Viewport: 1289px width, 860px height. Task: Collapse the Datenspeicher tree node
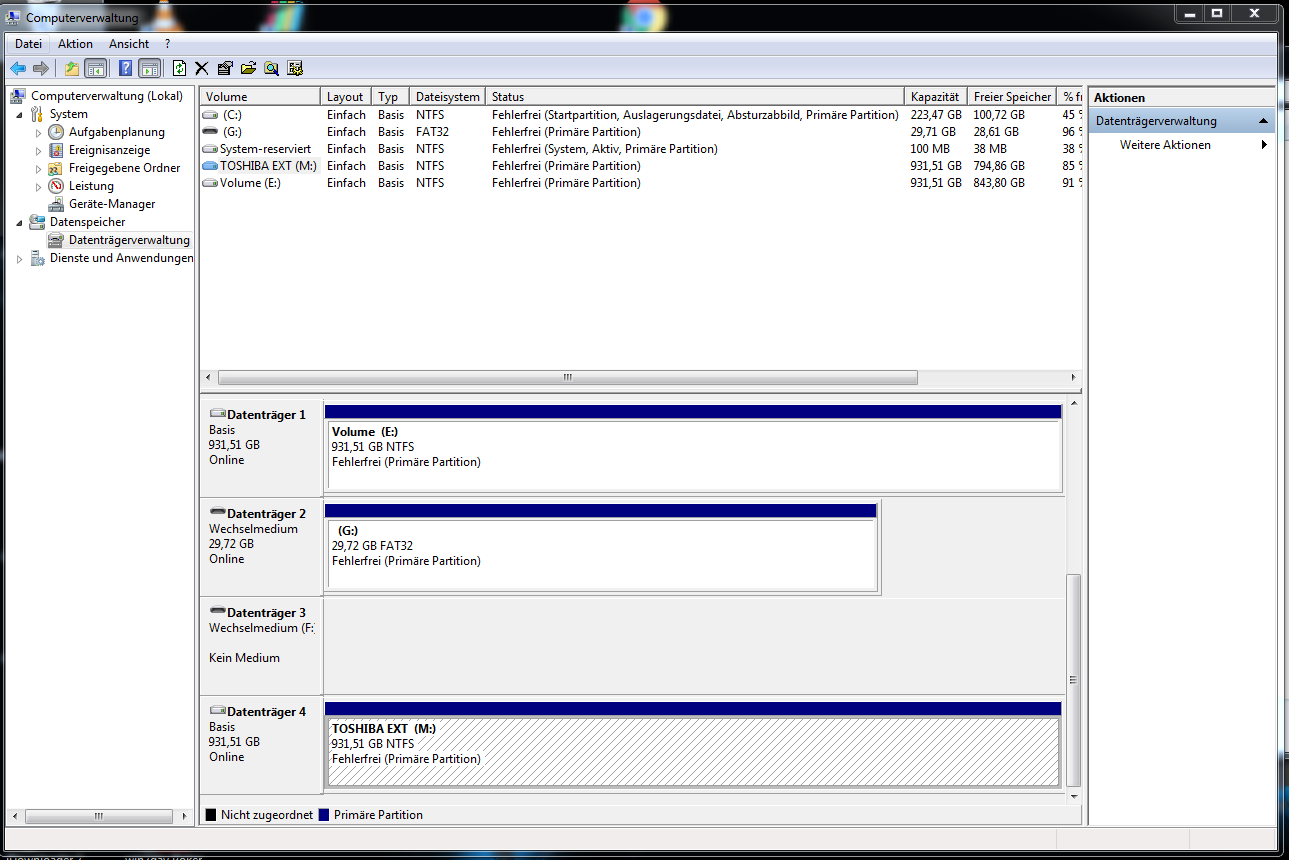[x=18, y=222]
